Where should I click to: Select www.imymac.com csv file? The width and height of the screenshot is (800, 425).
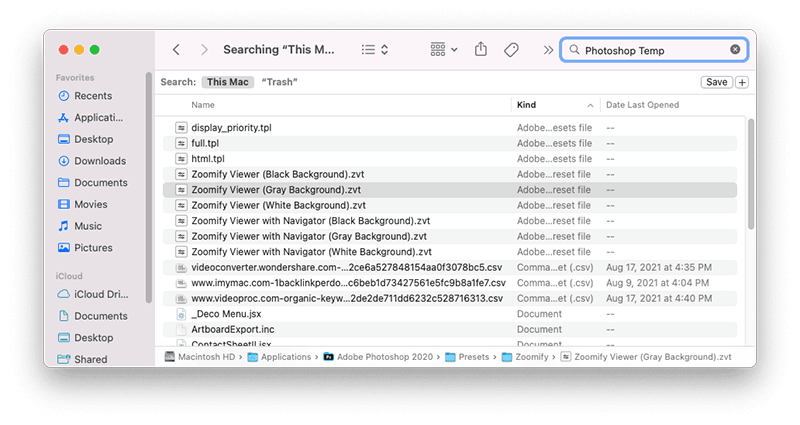coord(450,283)
